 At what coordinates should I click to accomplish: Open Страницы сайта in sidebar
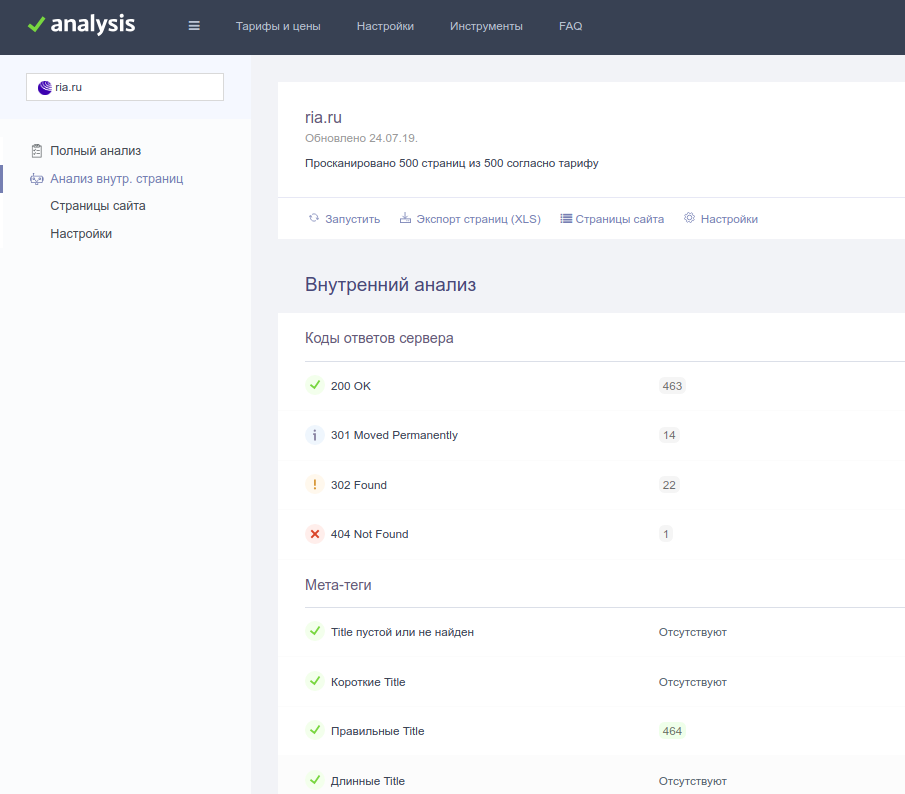(x=98, y=206)
